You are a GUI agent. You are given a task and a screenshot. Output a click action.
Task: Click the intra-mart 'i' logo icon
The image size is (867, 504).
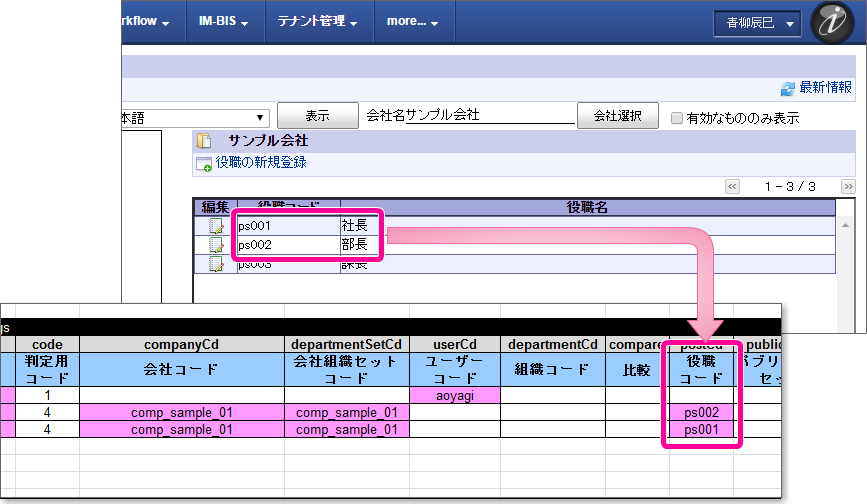click(832, 23)
